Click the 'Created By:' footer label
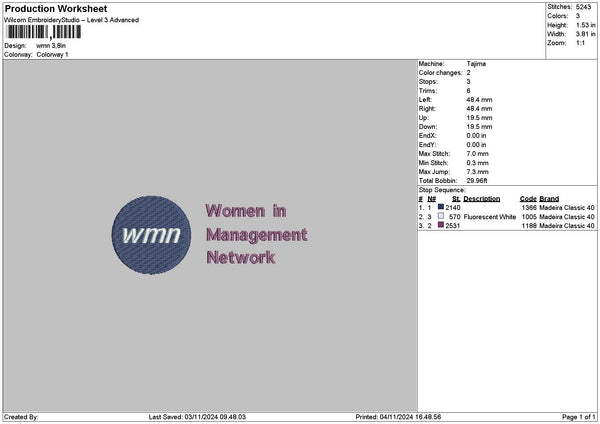 click(x=21, y=417)
